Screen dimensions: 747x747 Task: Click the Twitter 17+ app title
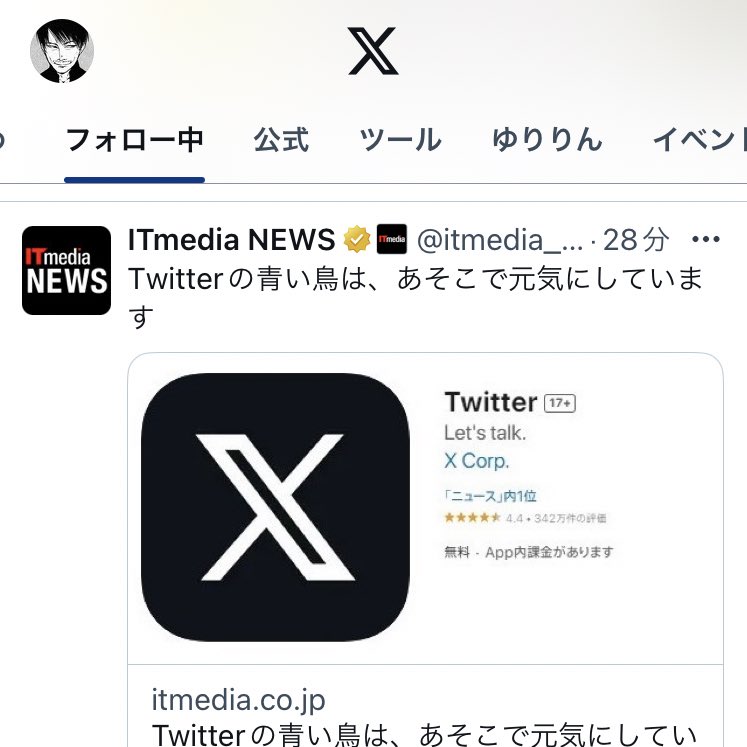click(510, 403)
